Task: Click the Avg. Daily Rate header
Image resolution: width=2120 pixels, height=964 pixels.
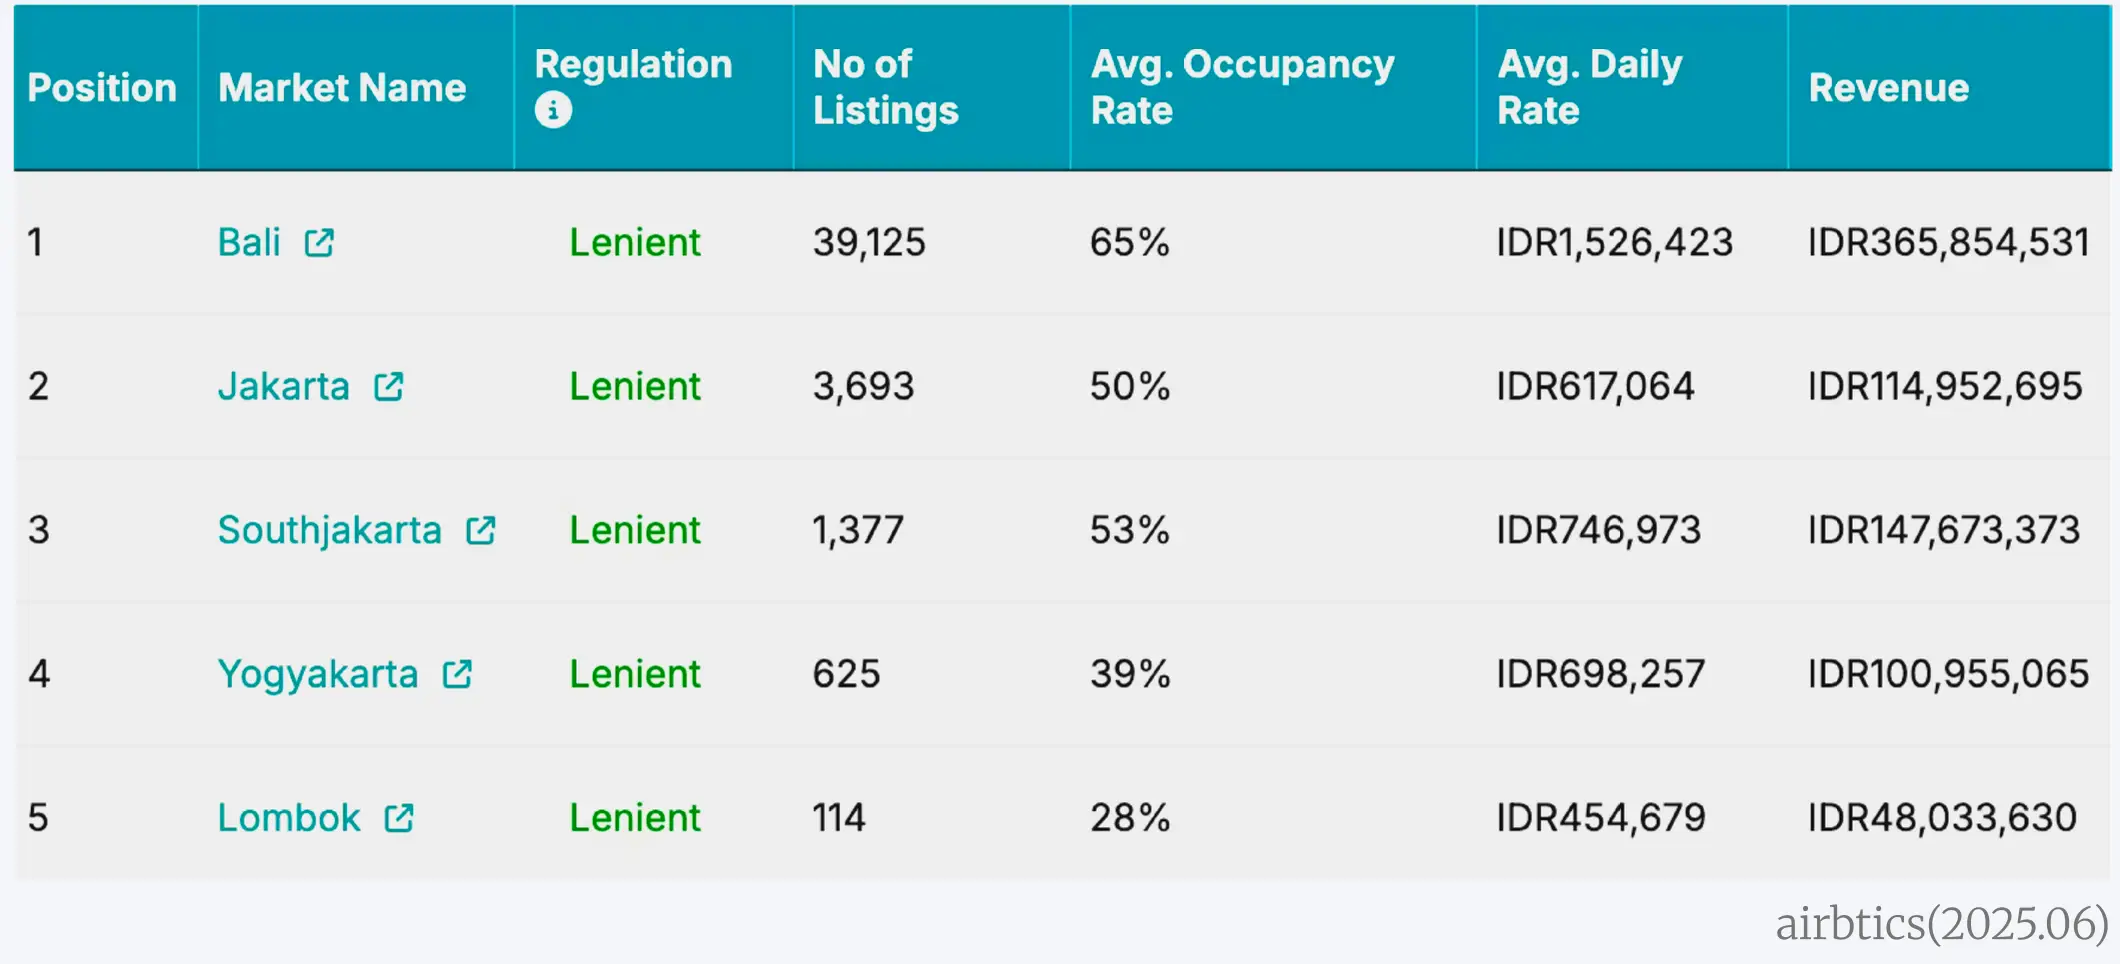Action: (x=1590, y=88)
